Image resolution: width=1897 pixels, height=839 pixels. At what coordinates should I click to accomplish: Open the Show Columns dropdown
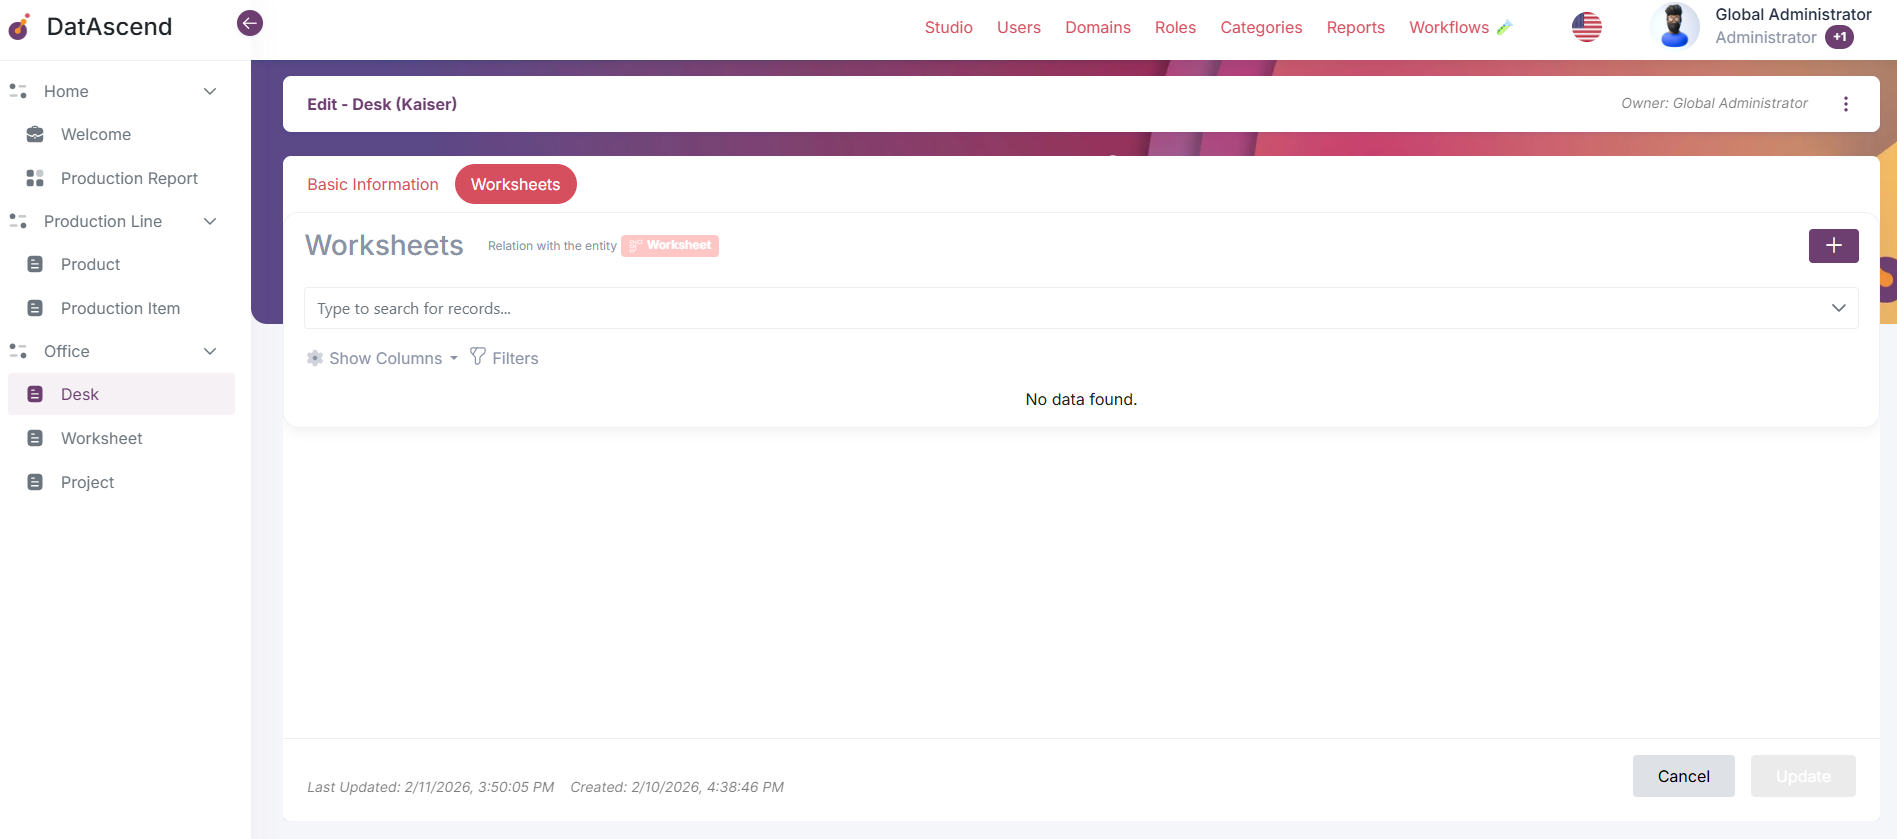coord(384,358)
